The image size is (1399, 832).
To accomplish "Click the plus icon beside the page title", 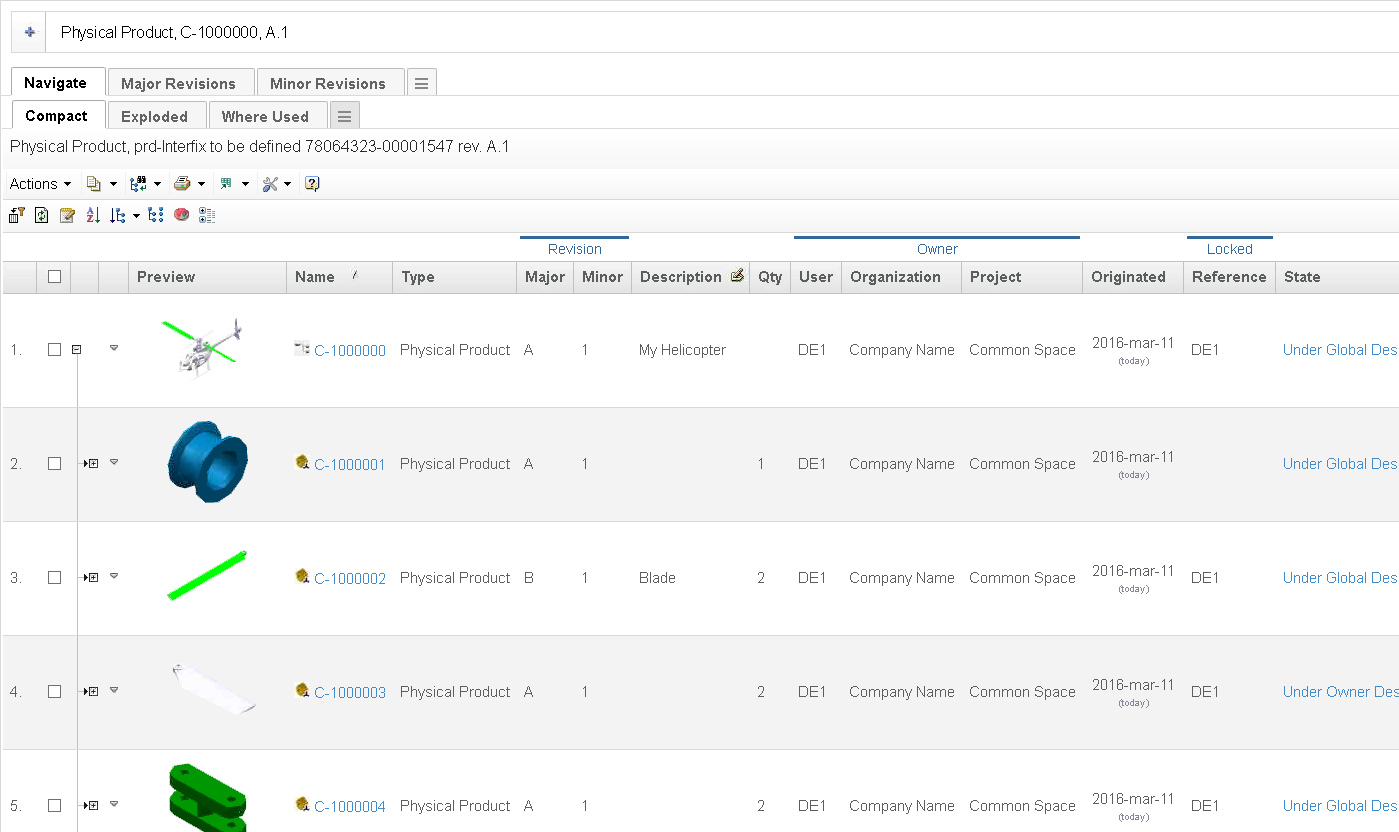I will point(29,32).
